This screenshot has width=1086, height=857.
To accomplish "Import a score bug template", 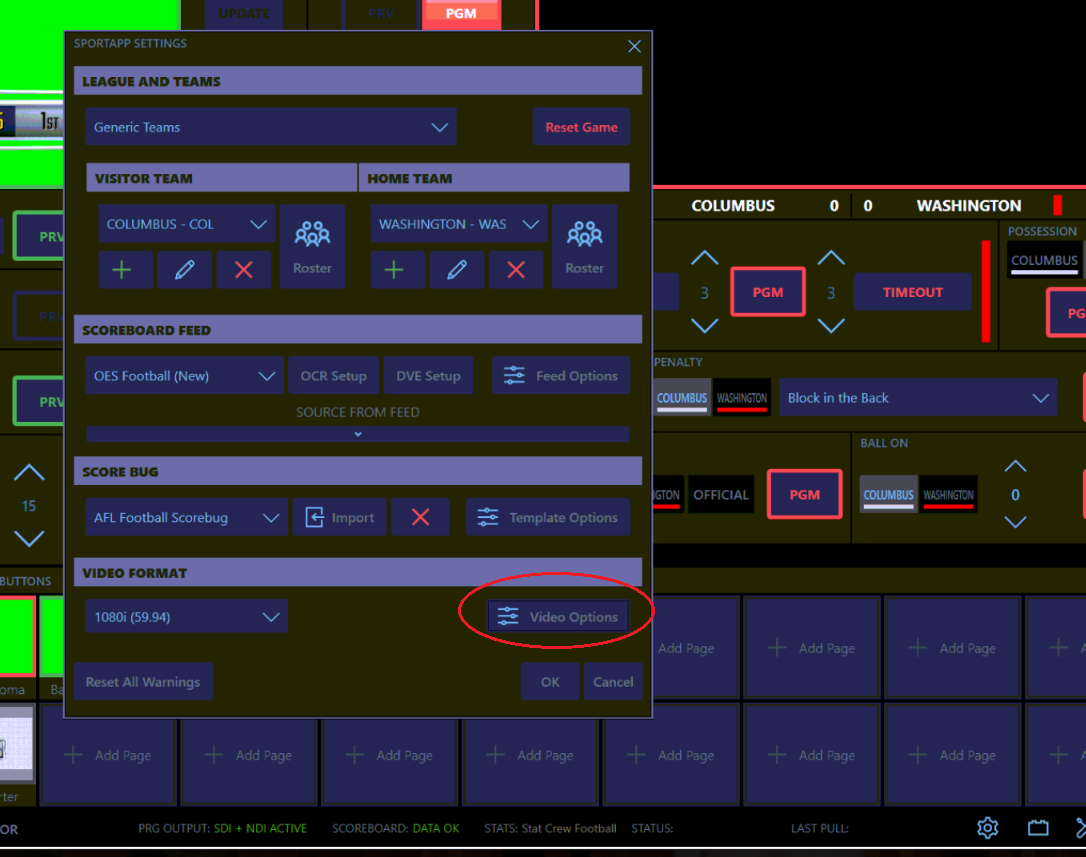I will click(339, 517).
